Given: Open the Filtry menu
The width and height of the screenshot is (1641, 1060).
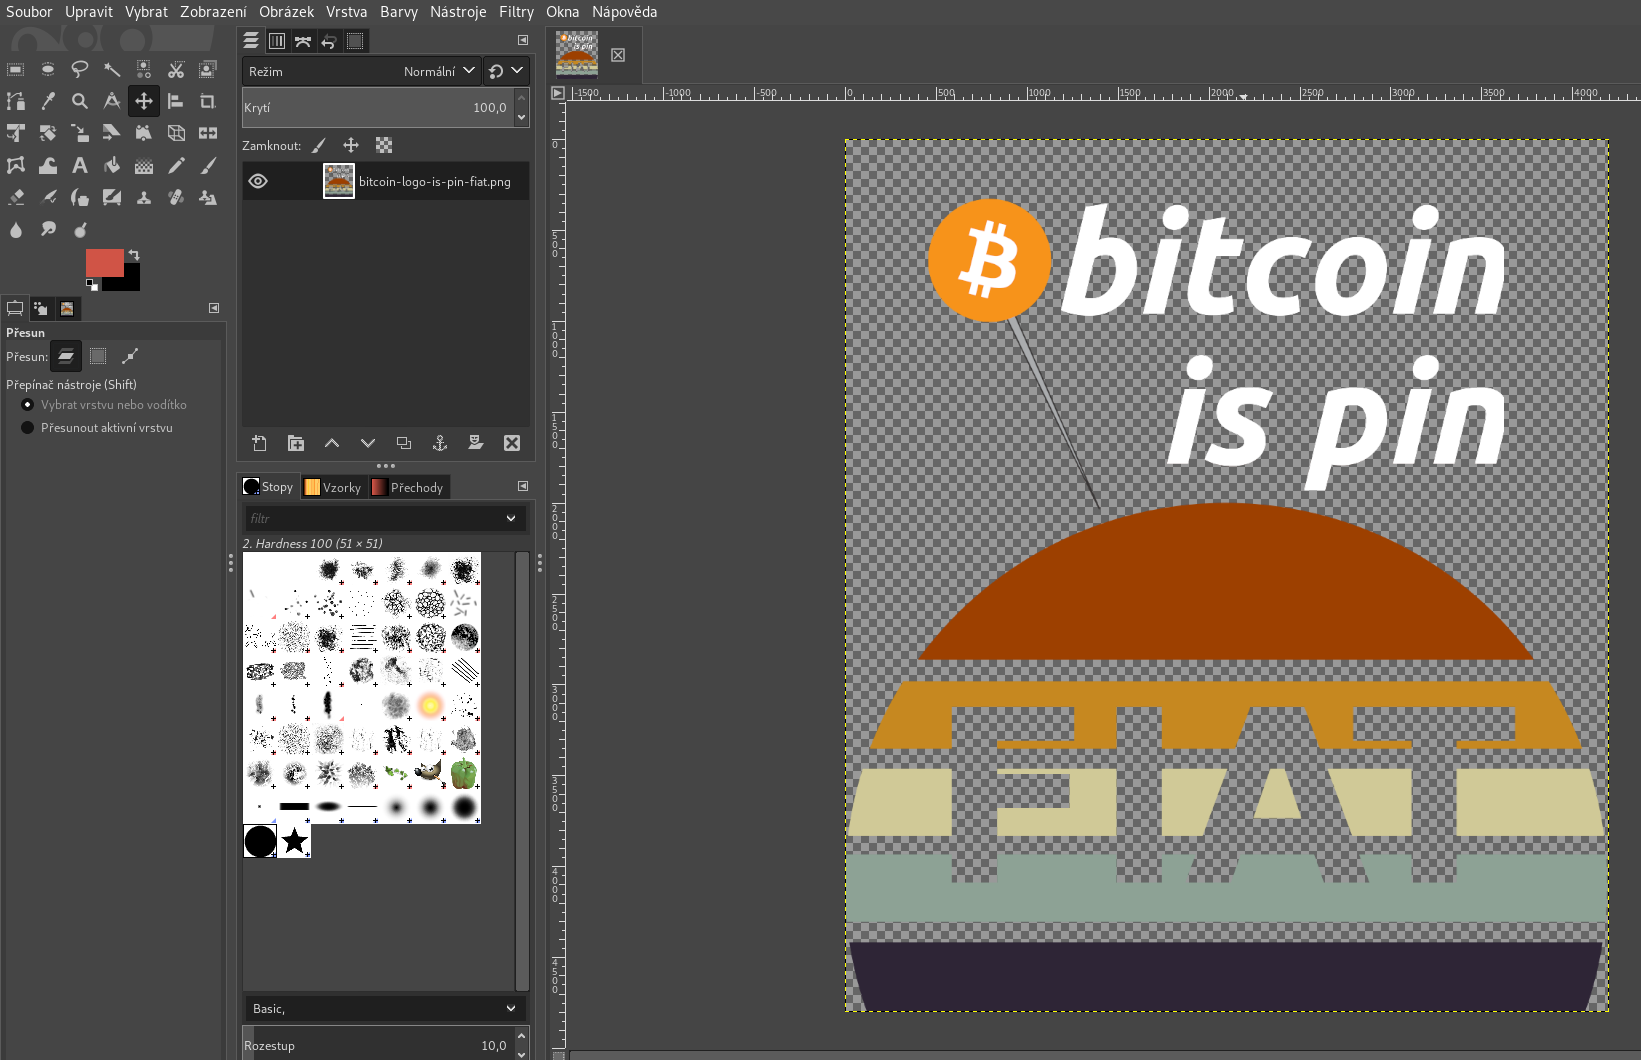Looking at the screenshot, I should (x=516, y=12).
